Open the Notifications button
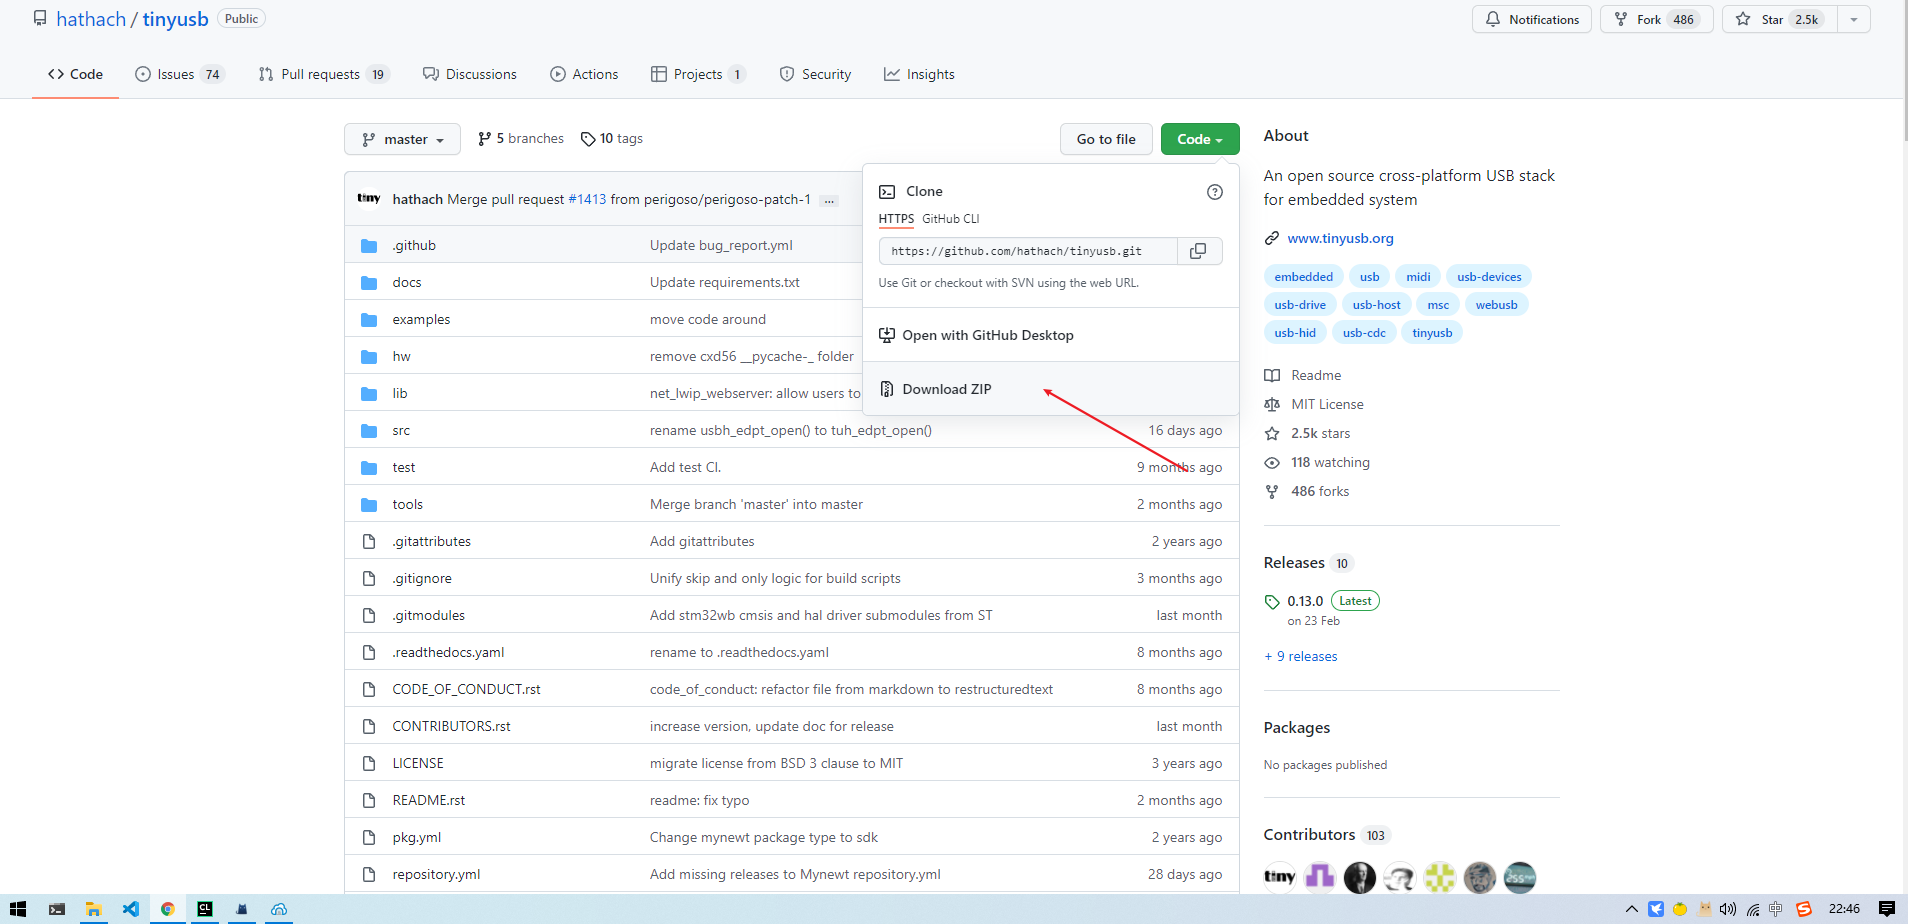1908x924 pixels. (1532, 19)
